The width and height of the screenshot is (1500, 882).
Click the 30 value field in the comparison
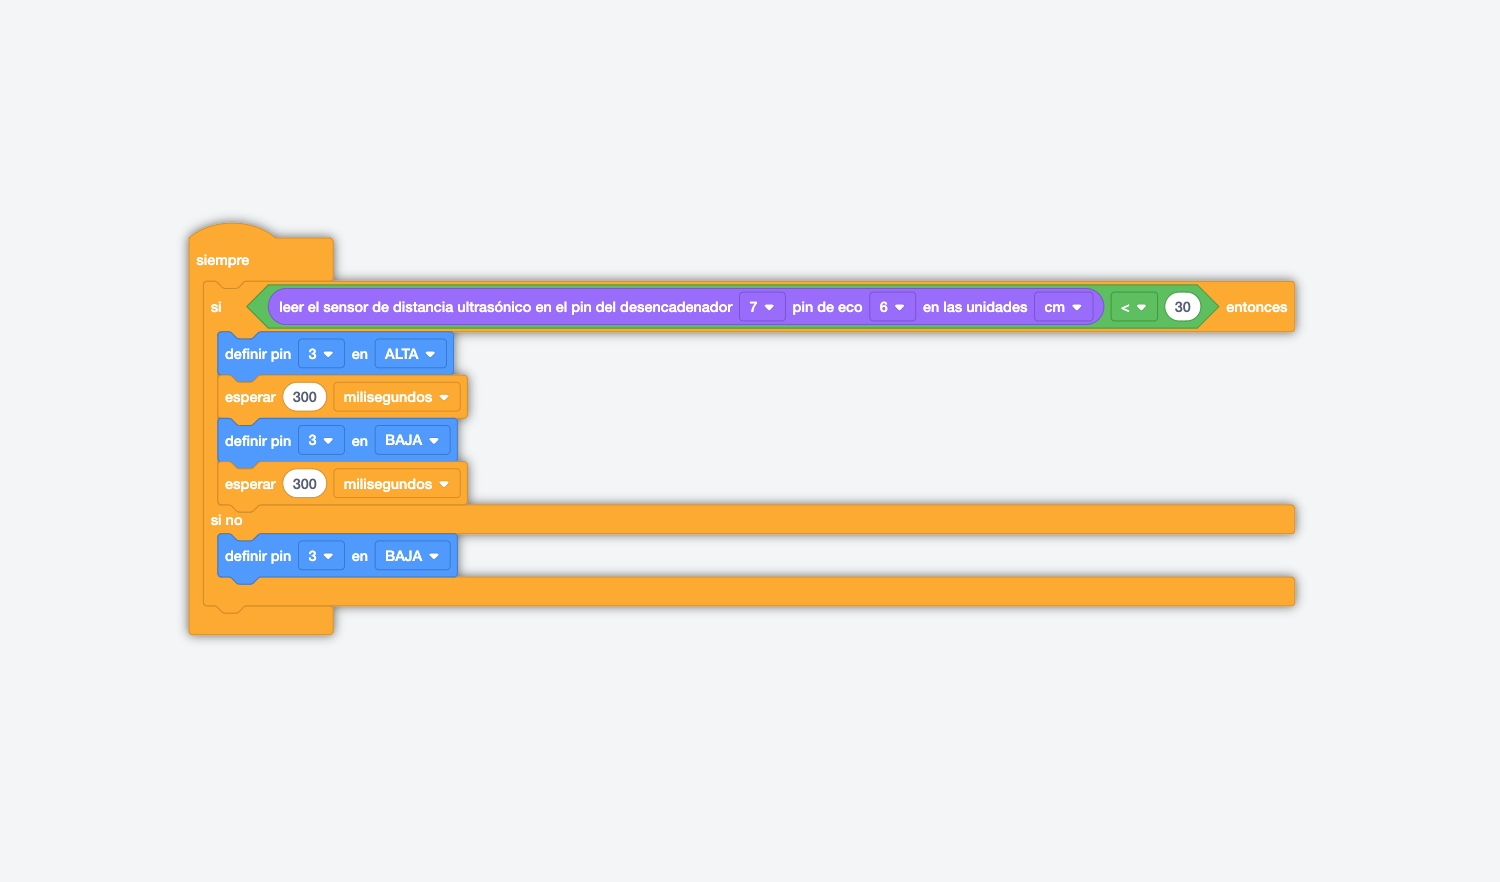[1182, 307]
